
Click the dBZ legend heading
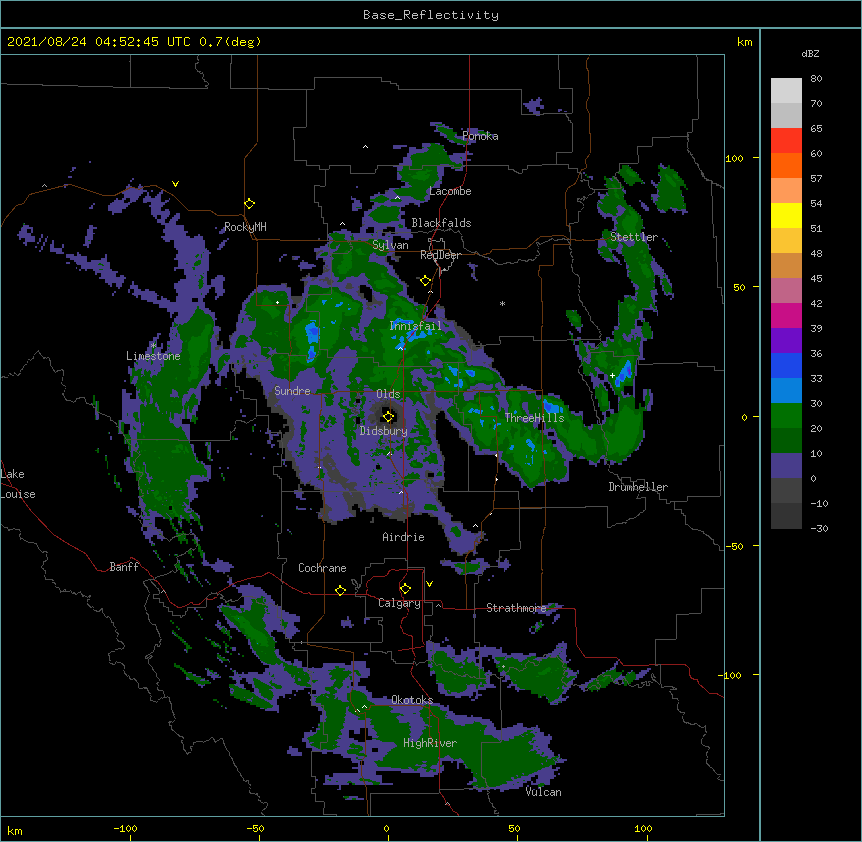810,54
